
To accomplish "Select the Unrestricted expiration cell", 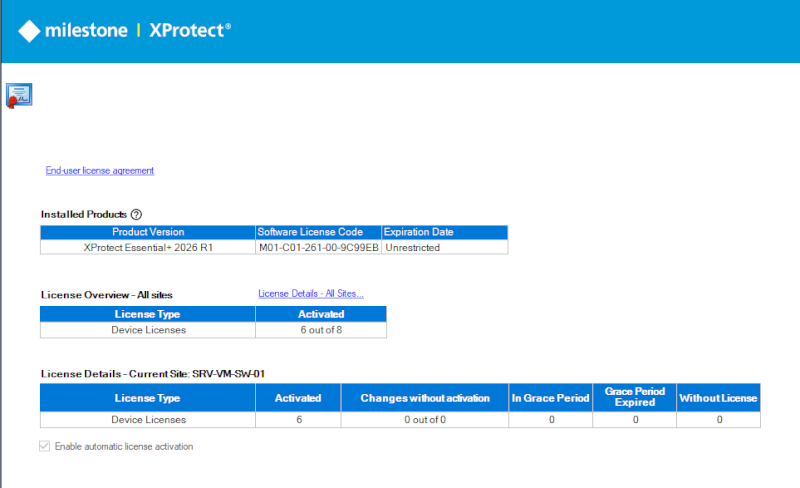I will (x=444, y=248).
